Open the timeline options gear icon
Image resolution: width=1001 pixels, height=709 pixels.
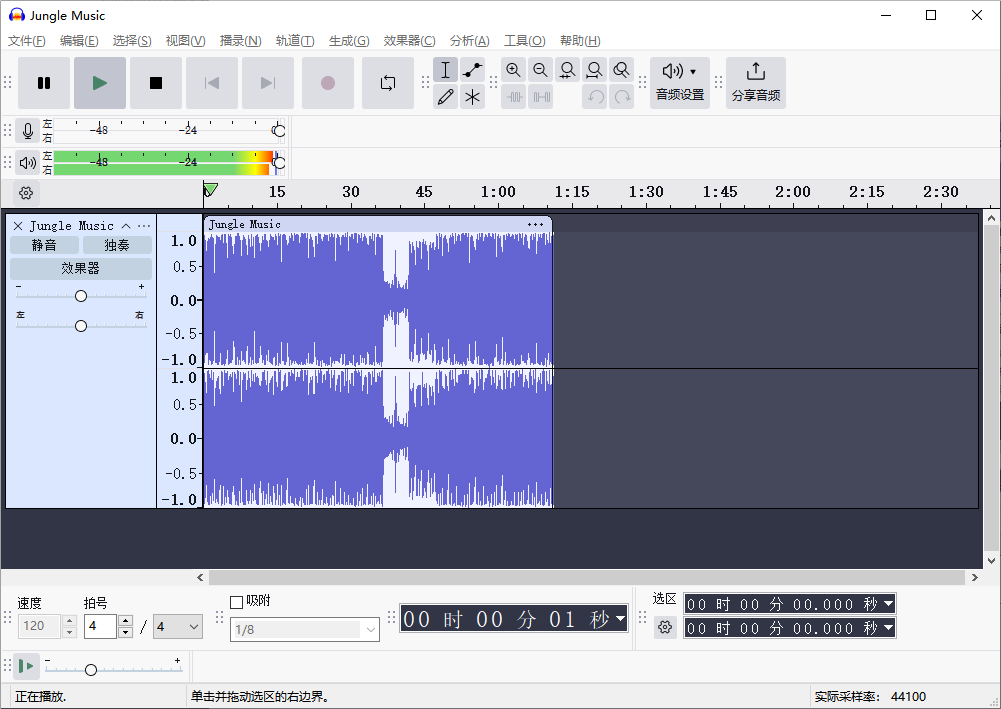(x=26, y=193)
